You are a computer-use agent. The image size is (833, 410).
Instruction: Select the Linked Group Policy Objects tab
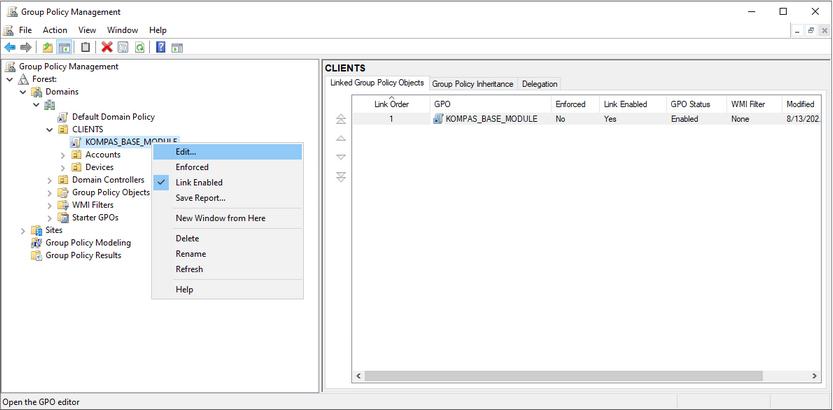click(377, 83)
